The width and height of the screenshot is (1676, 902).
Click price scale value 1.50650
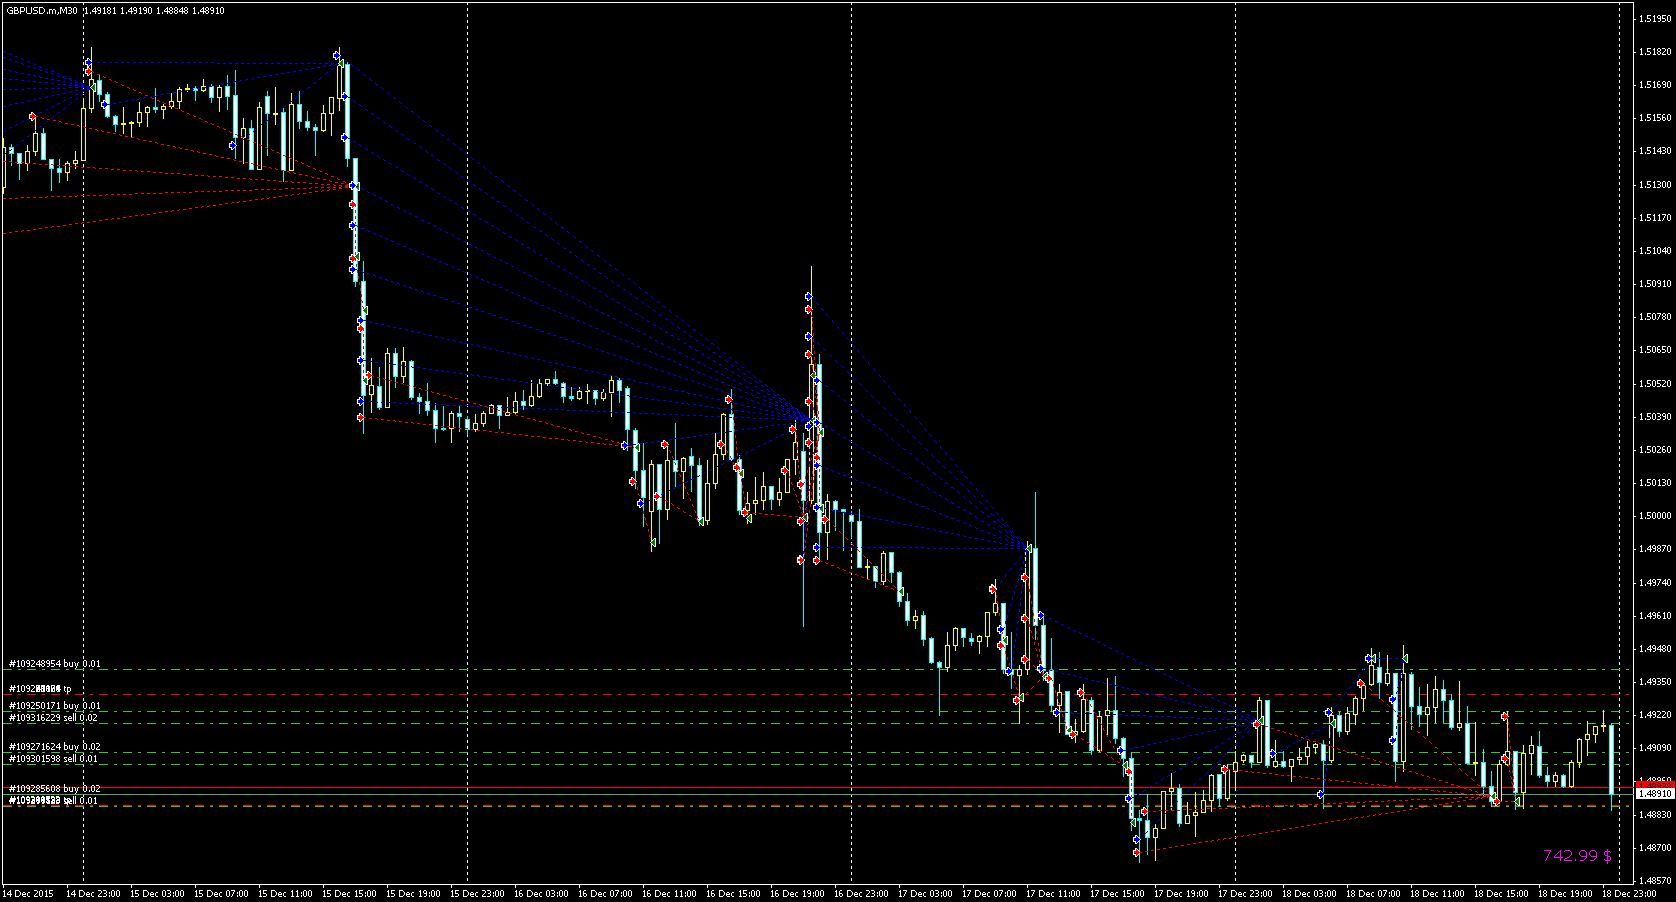pyautogui.click(x=1657, y=350)
